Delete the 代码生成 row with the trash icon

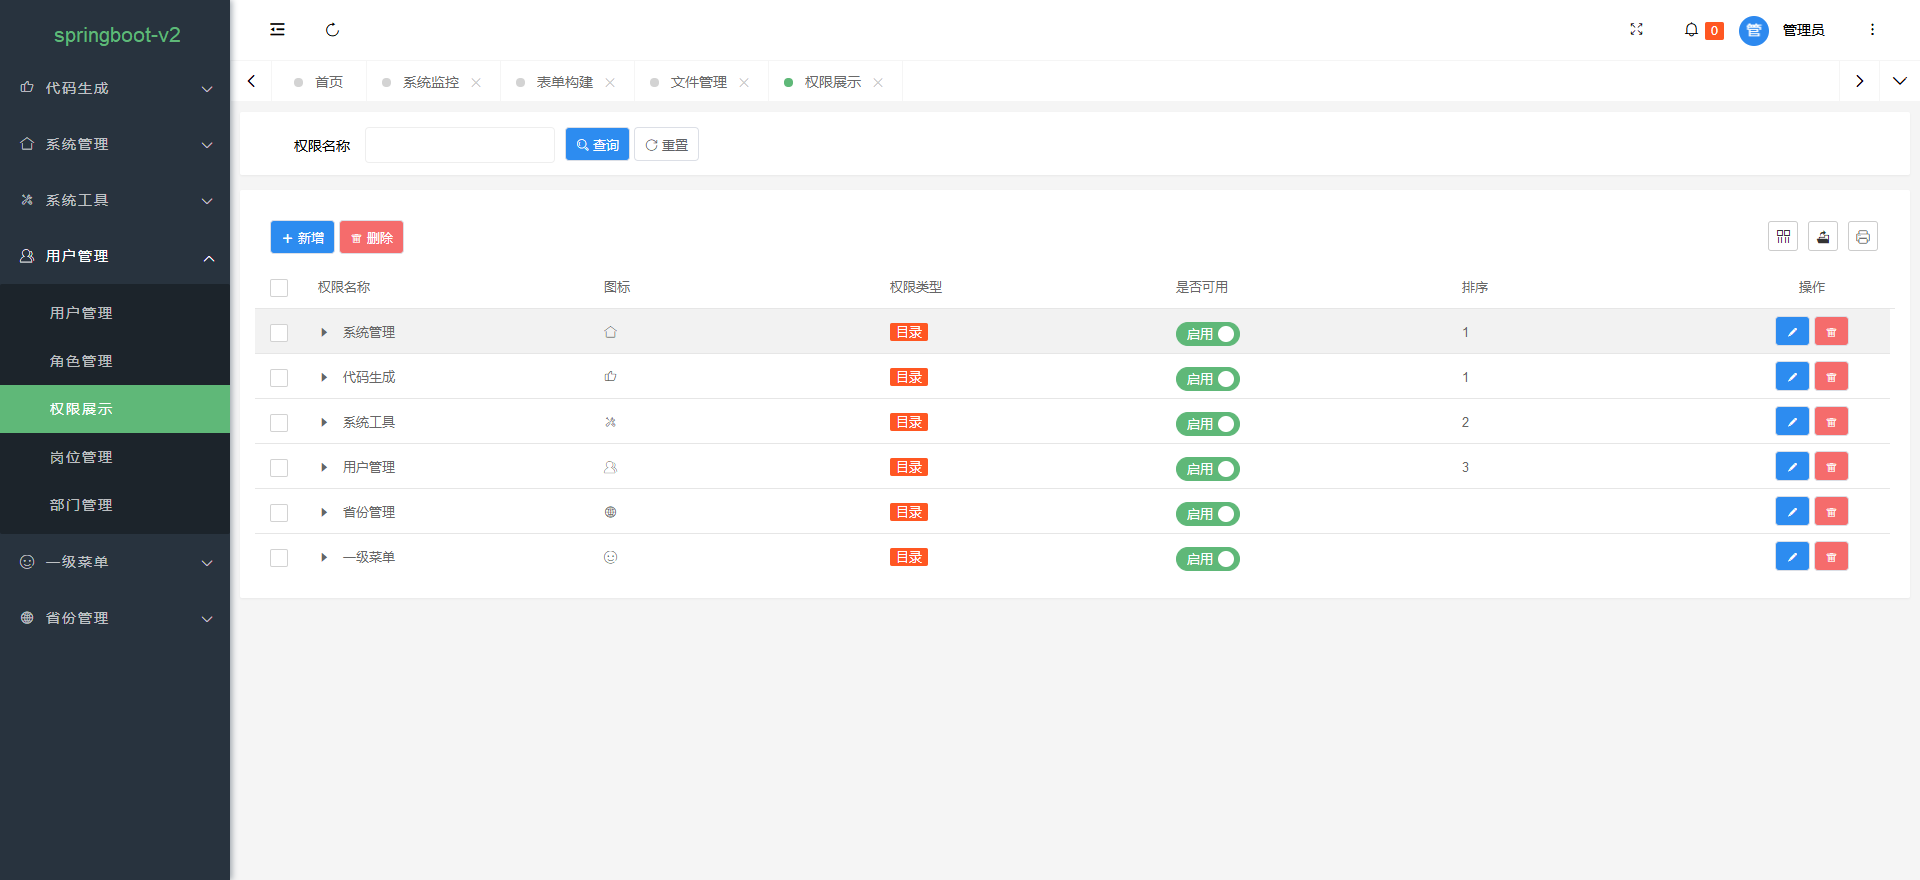[1831, 377]
